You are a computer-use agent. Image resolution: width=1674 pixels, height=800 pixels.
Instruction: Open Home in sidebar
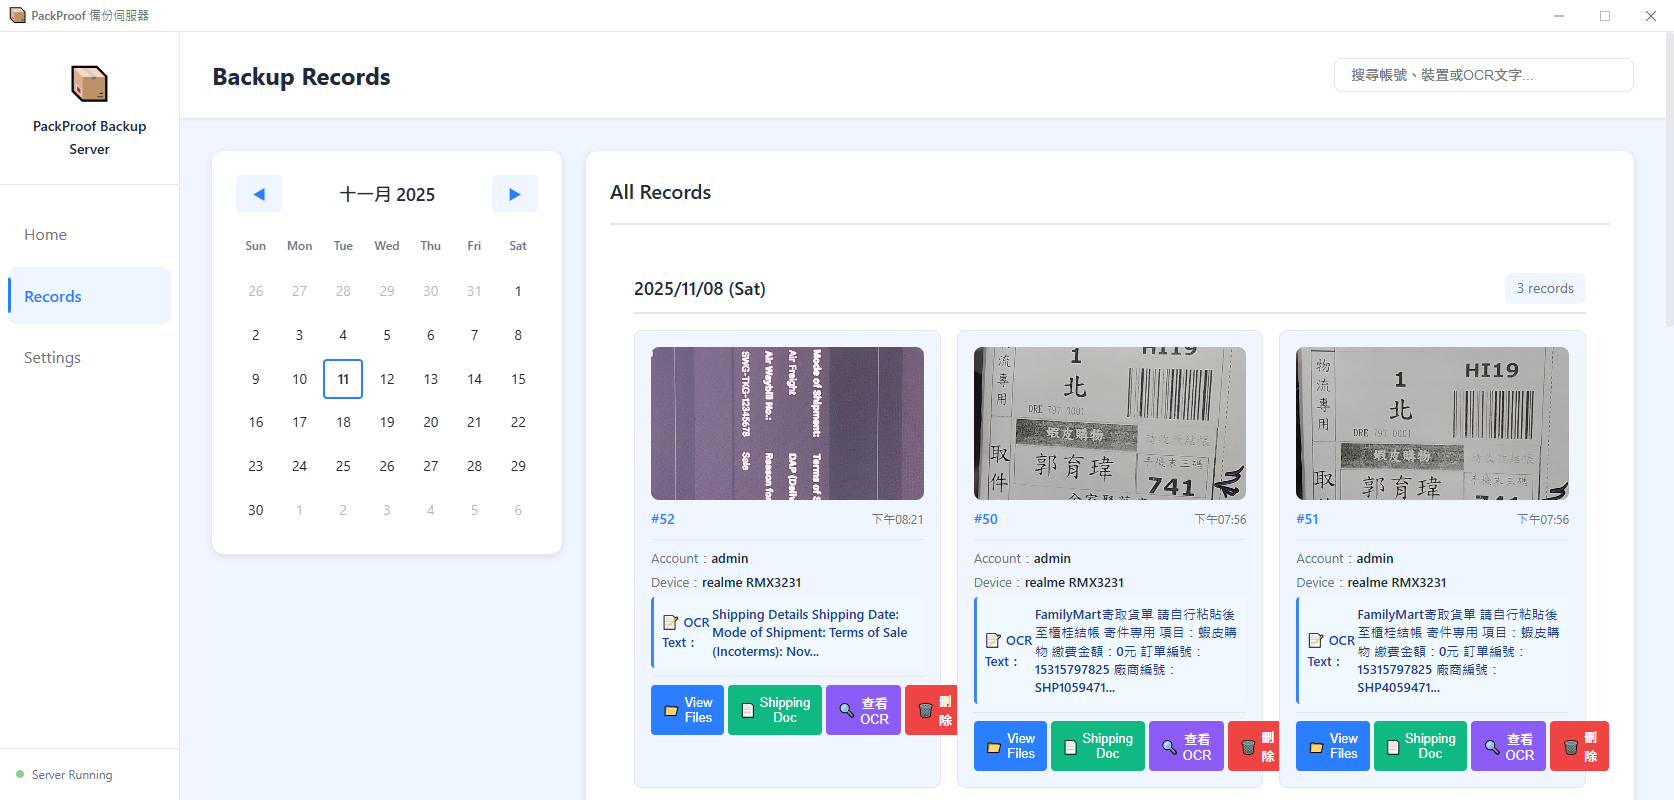(x=89, y=234)
